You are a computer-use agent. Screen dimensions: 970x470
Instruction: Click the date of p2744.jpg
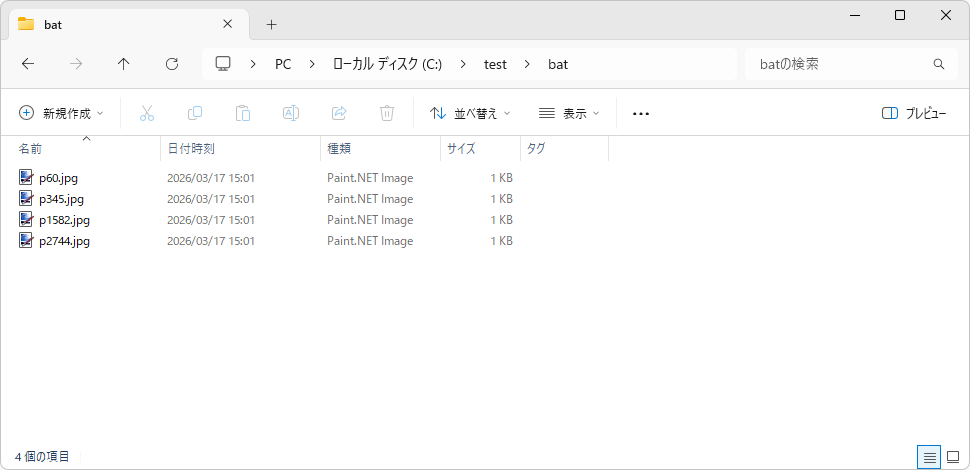pyautogui.click(x=211, y=241)
